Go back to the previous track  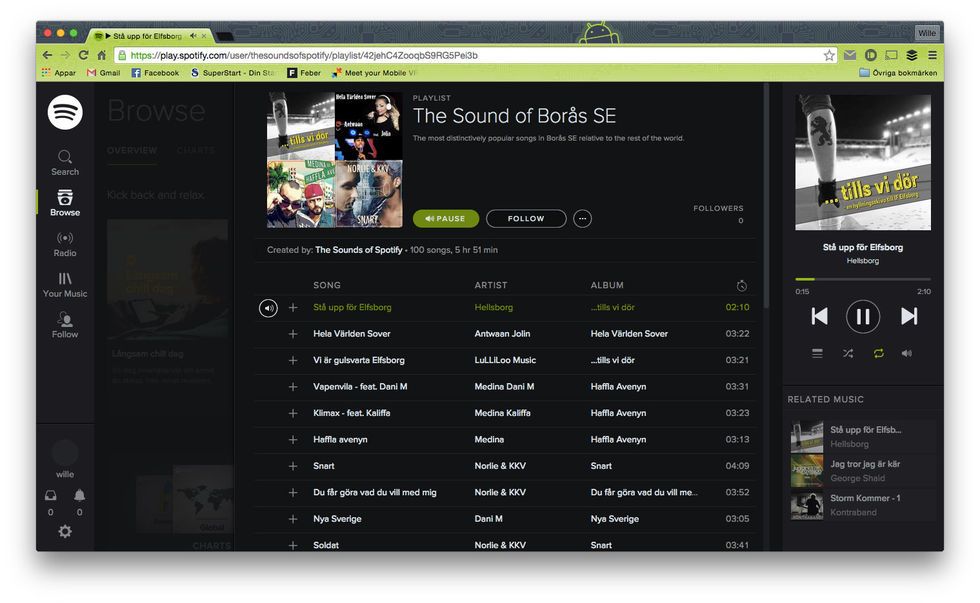tap(819, 317)
